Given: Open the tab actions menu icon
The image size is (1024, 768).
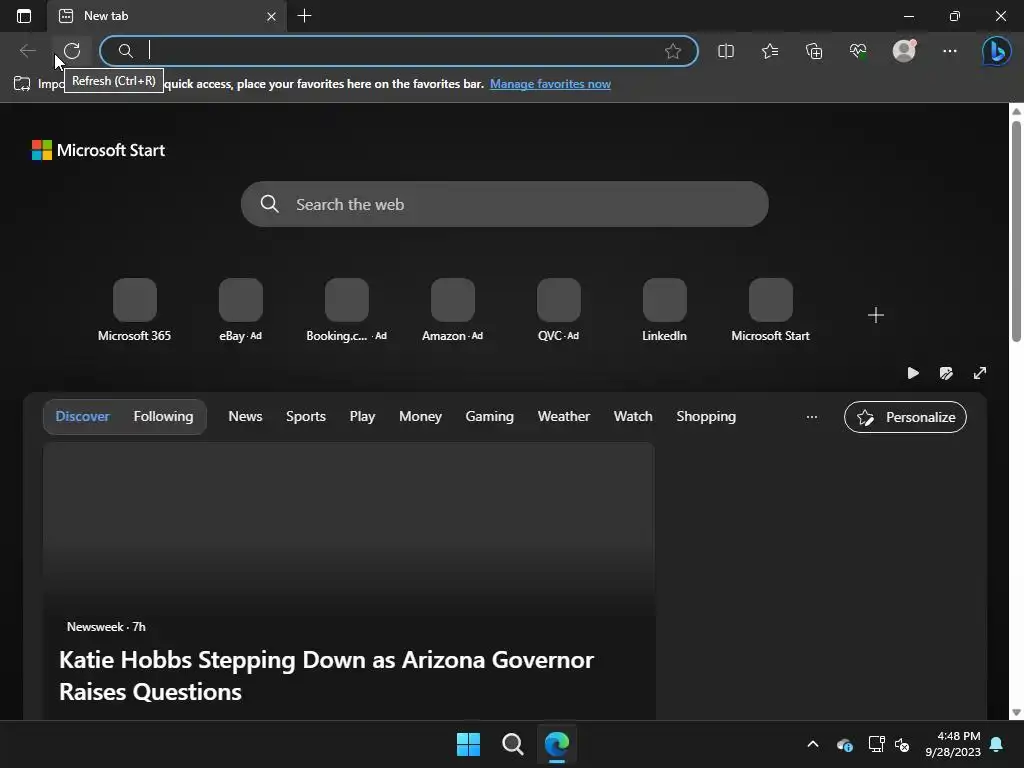Looking at the screenshot, I should [x=24, y=16].
